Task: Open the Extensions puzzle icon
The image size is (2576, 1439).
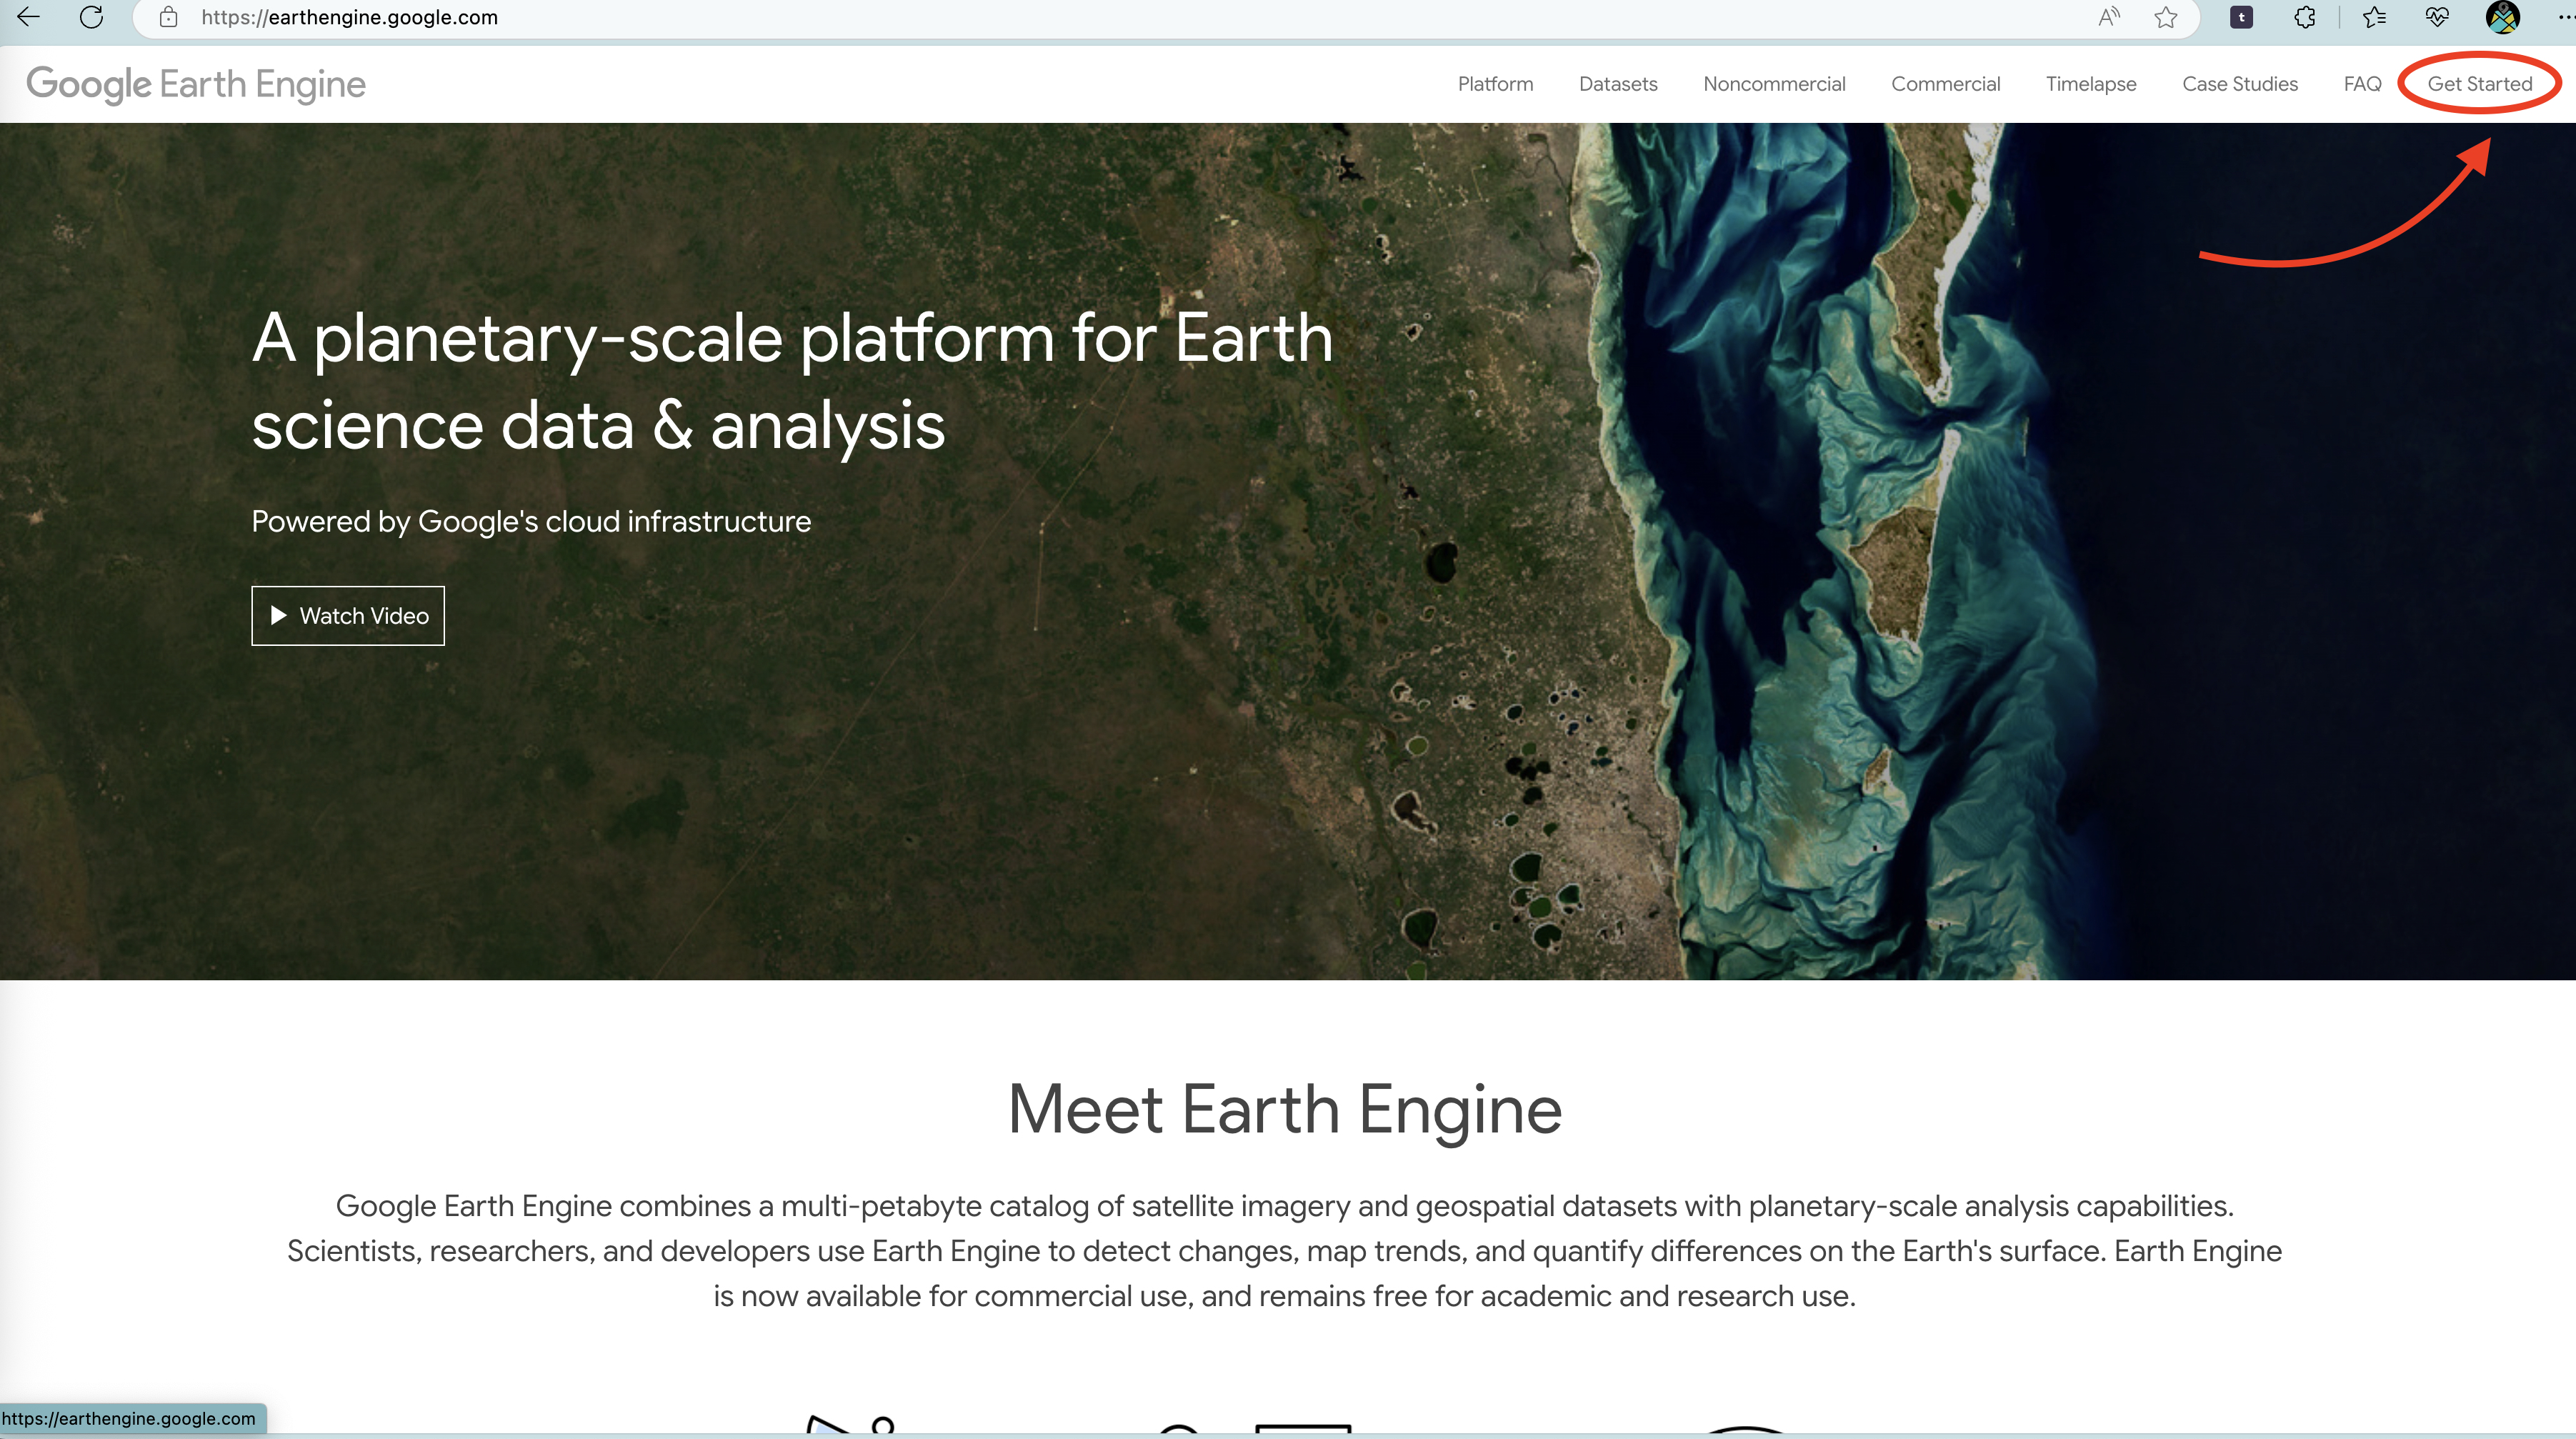Action: (2305, 17)
